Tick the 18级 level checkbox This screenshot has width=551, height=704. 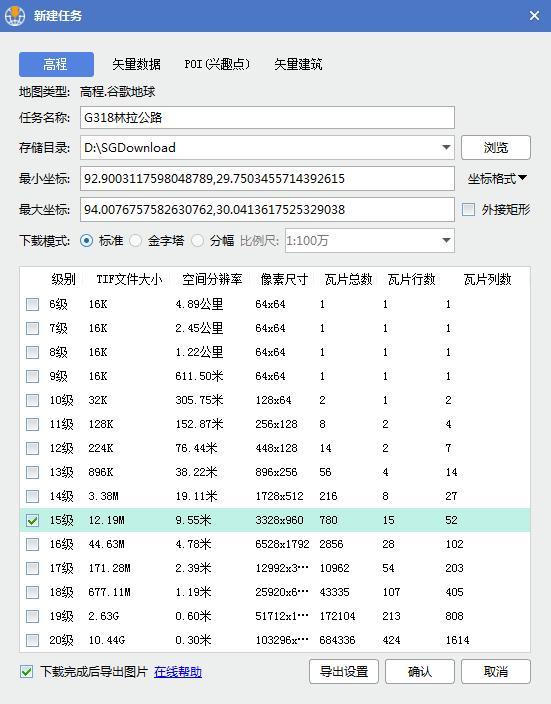[x=32, y=592]
